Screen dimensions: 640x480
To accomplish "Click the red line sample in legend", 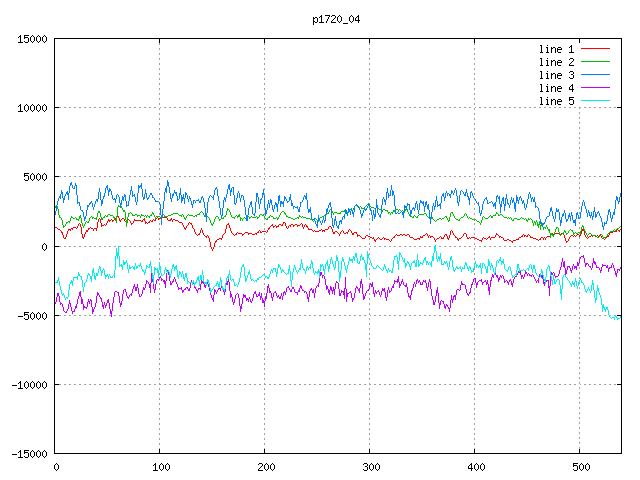I will [595, 49].
